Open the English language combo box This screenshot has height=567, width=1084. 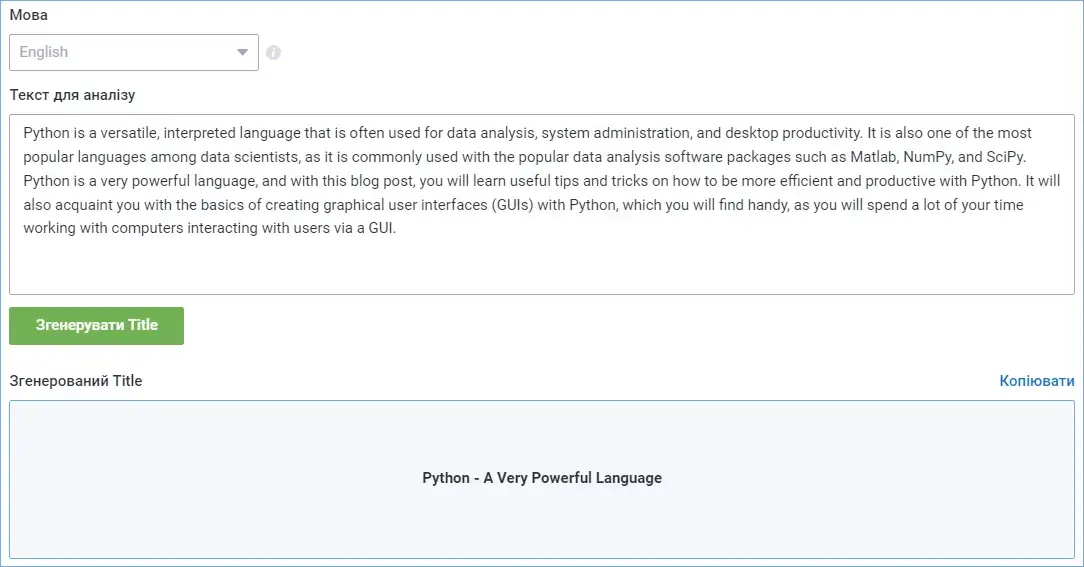pyautogui.click(x=134, y=53)
